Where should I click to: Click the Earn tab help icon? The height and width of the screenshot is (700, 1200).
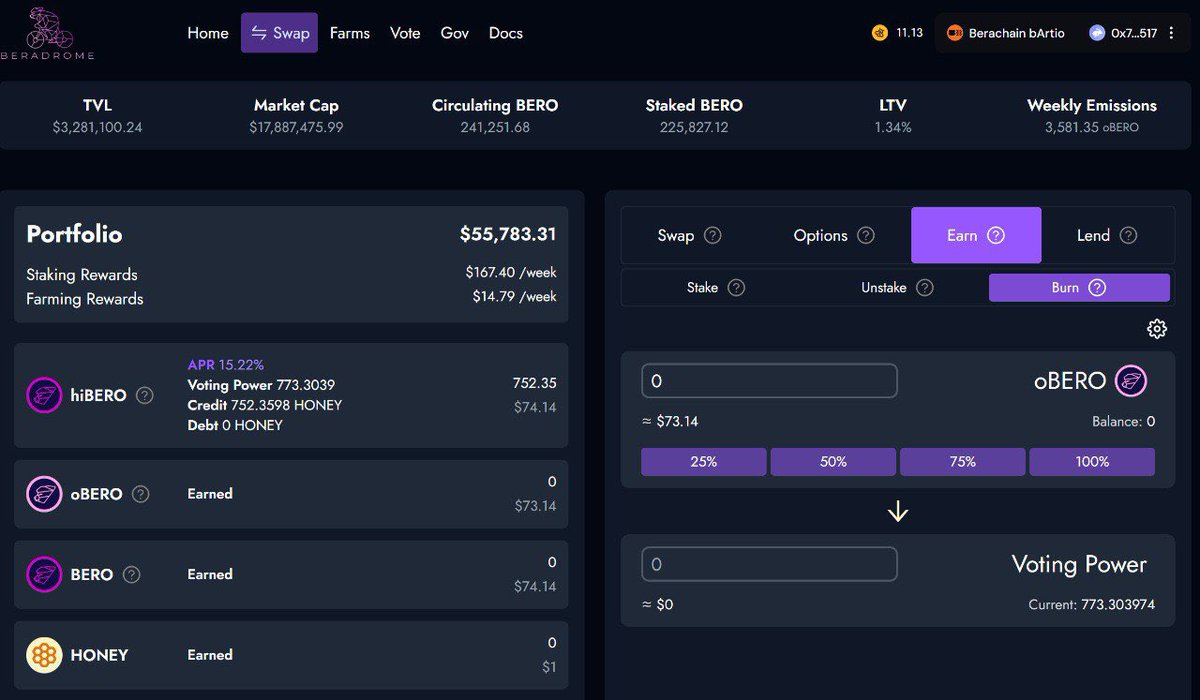coord(995,236)
